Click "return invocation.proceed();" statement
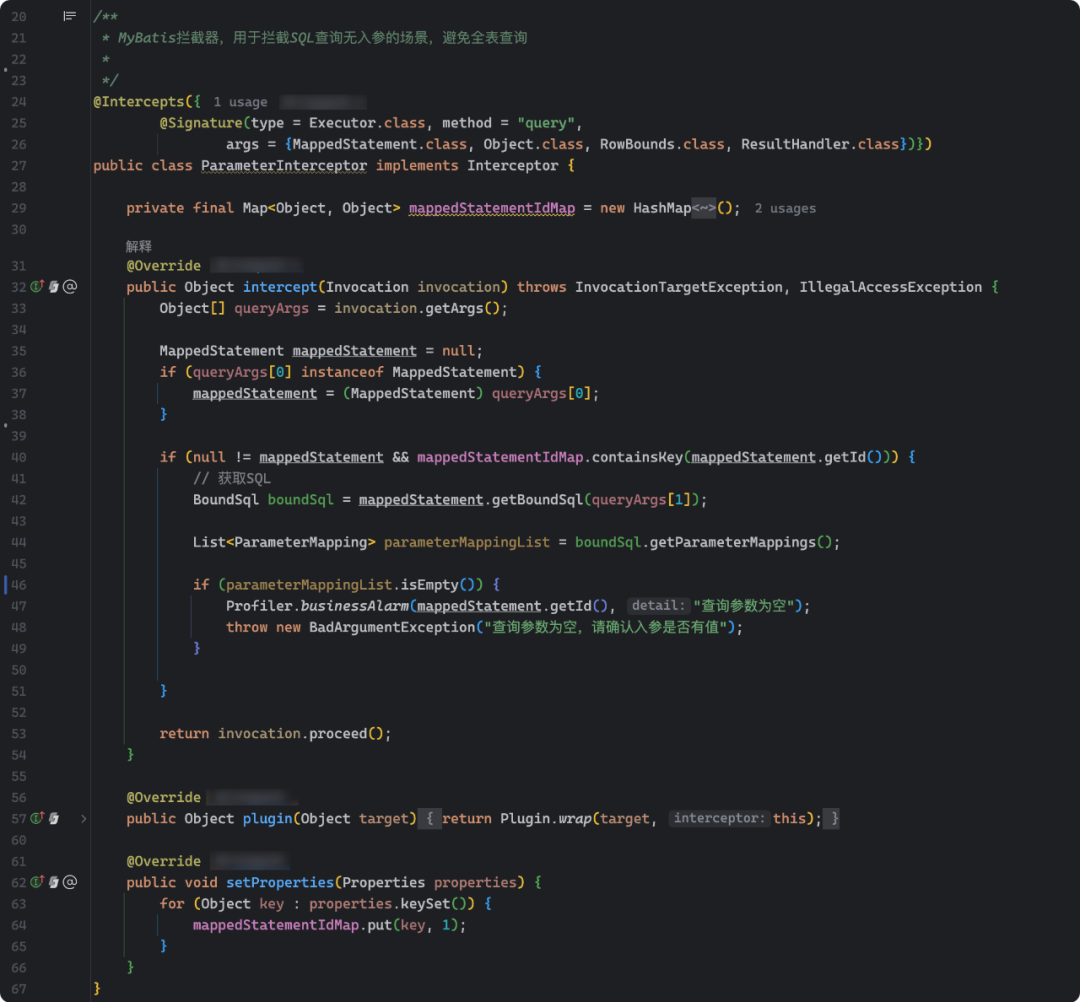The height and width of the screenshot is (1002, 1080). point(276,733)
